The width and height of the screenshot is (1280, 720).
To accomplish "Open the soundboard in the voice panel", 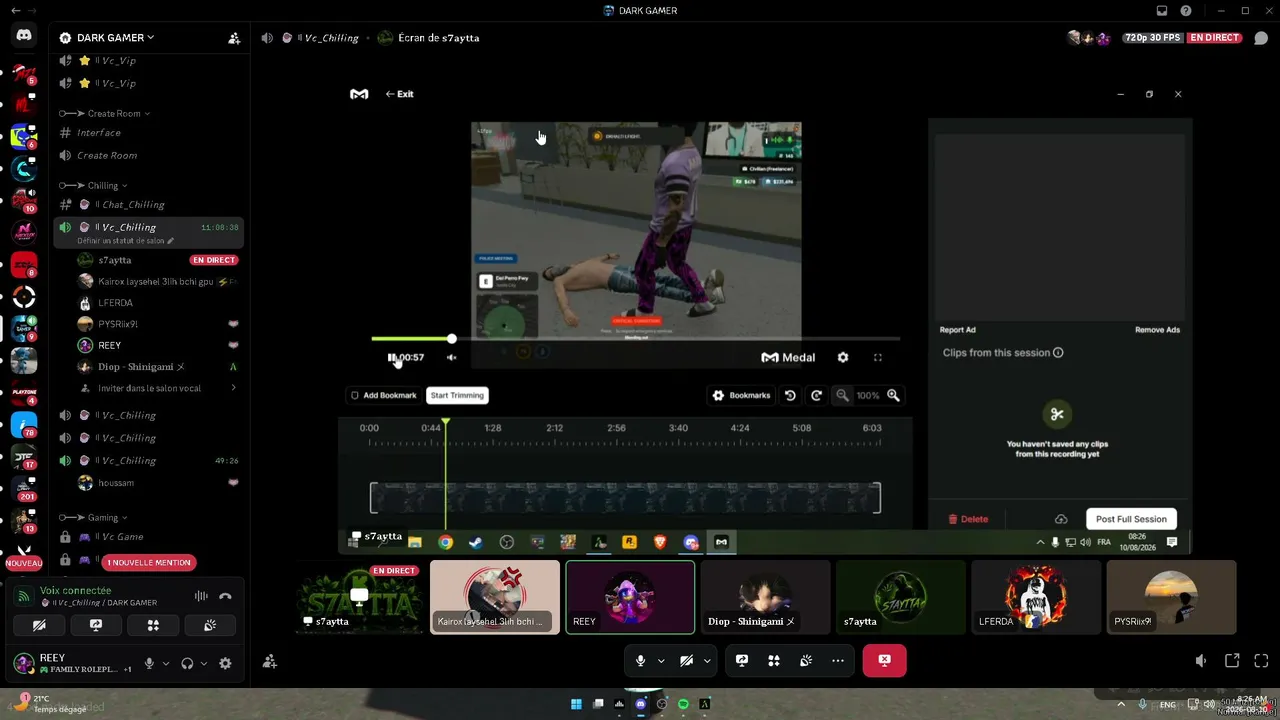I will 210,625.
